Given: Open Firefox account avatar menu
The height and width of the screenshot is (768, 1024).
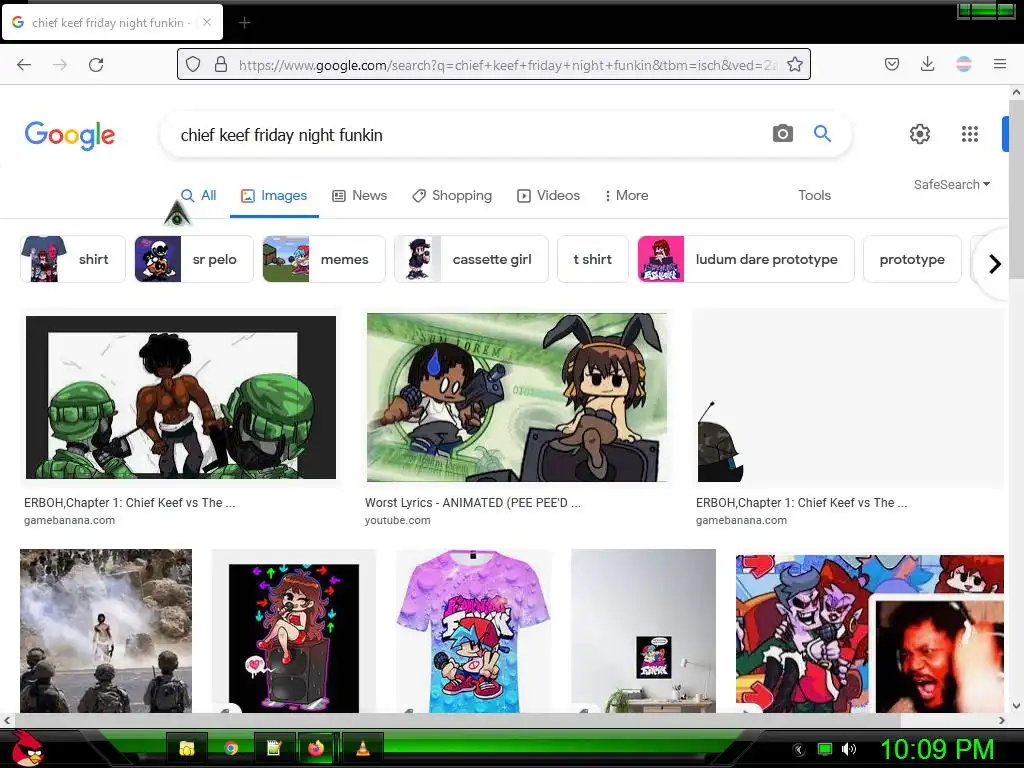Looking at the screenshot, I should [x=964, y=64].
